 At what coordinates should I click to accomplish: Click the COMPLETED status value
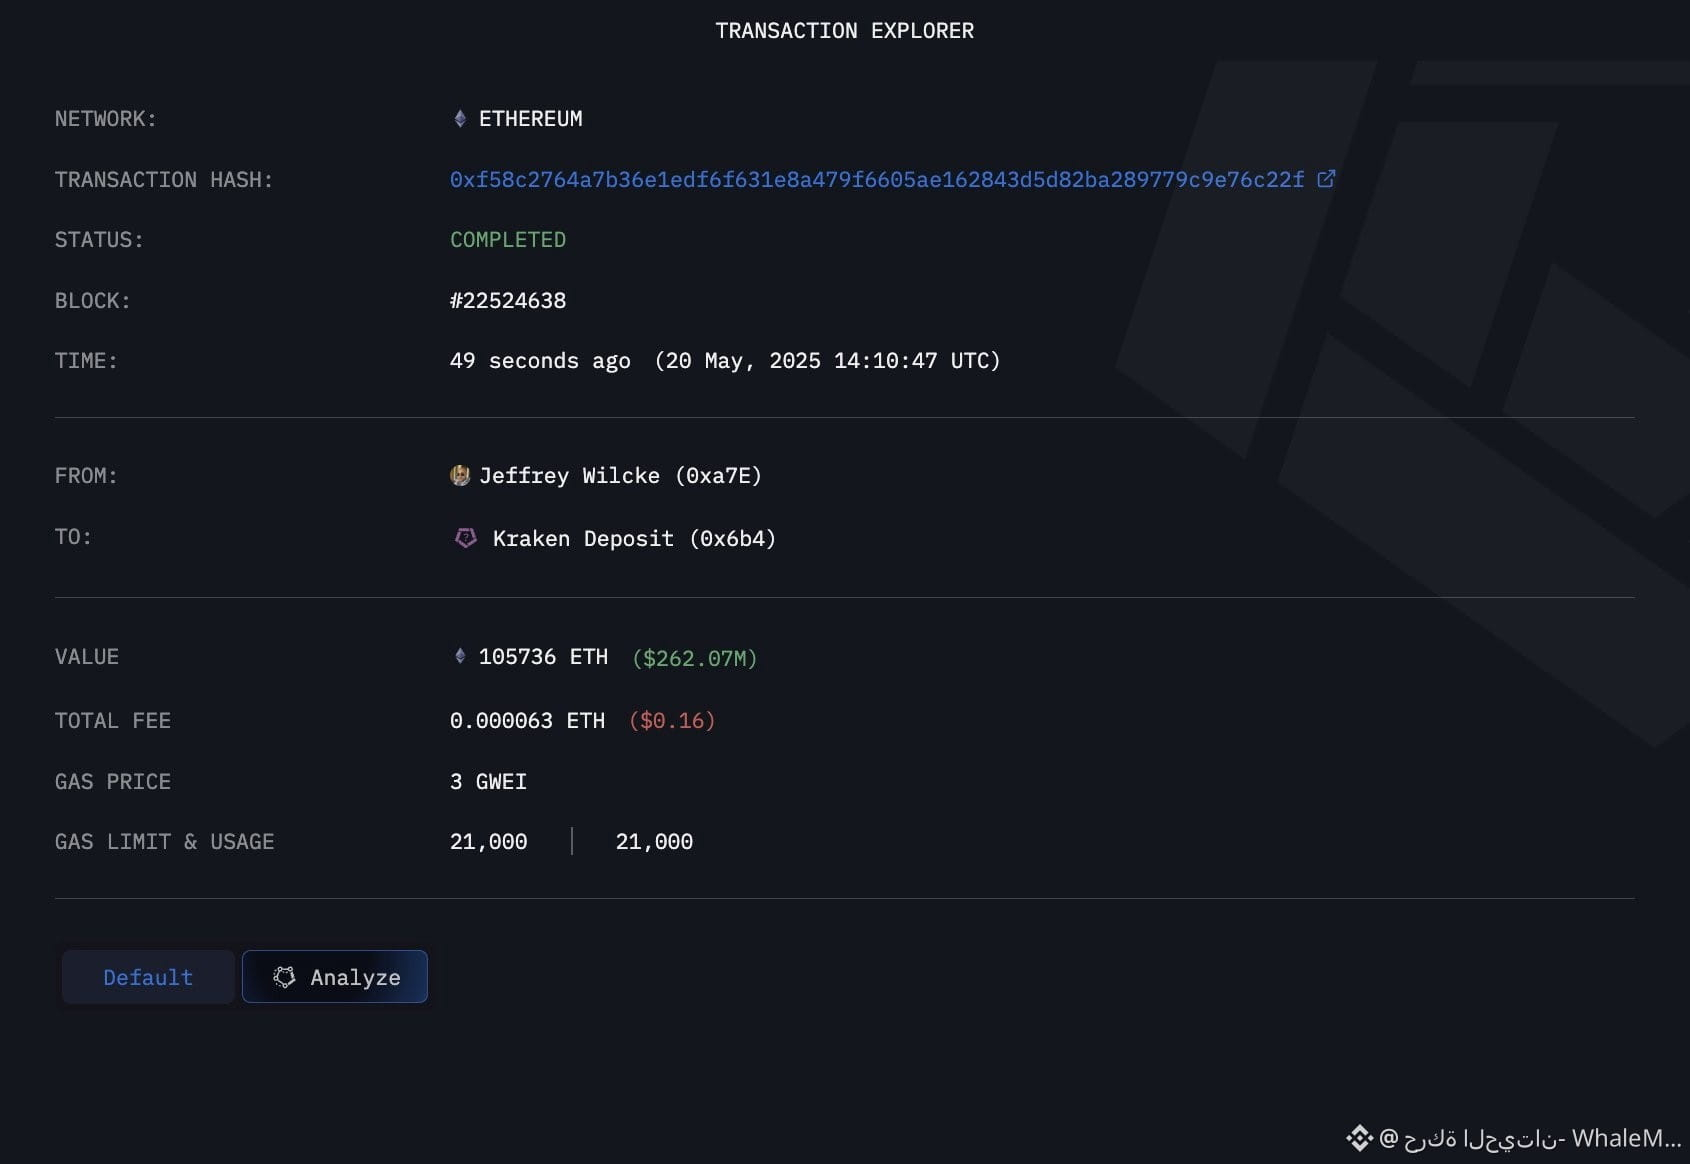pyautogui.click(x=508, y=240)
